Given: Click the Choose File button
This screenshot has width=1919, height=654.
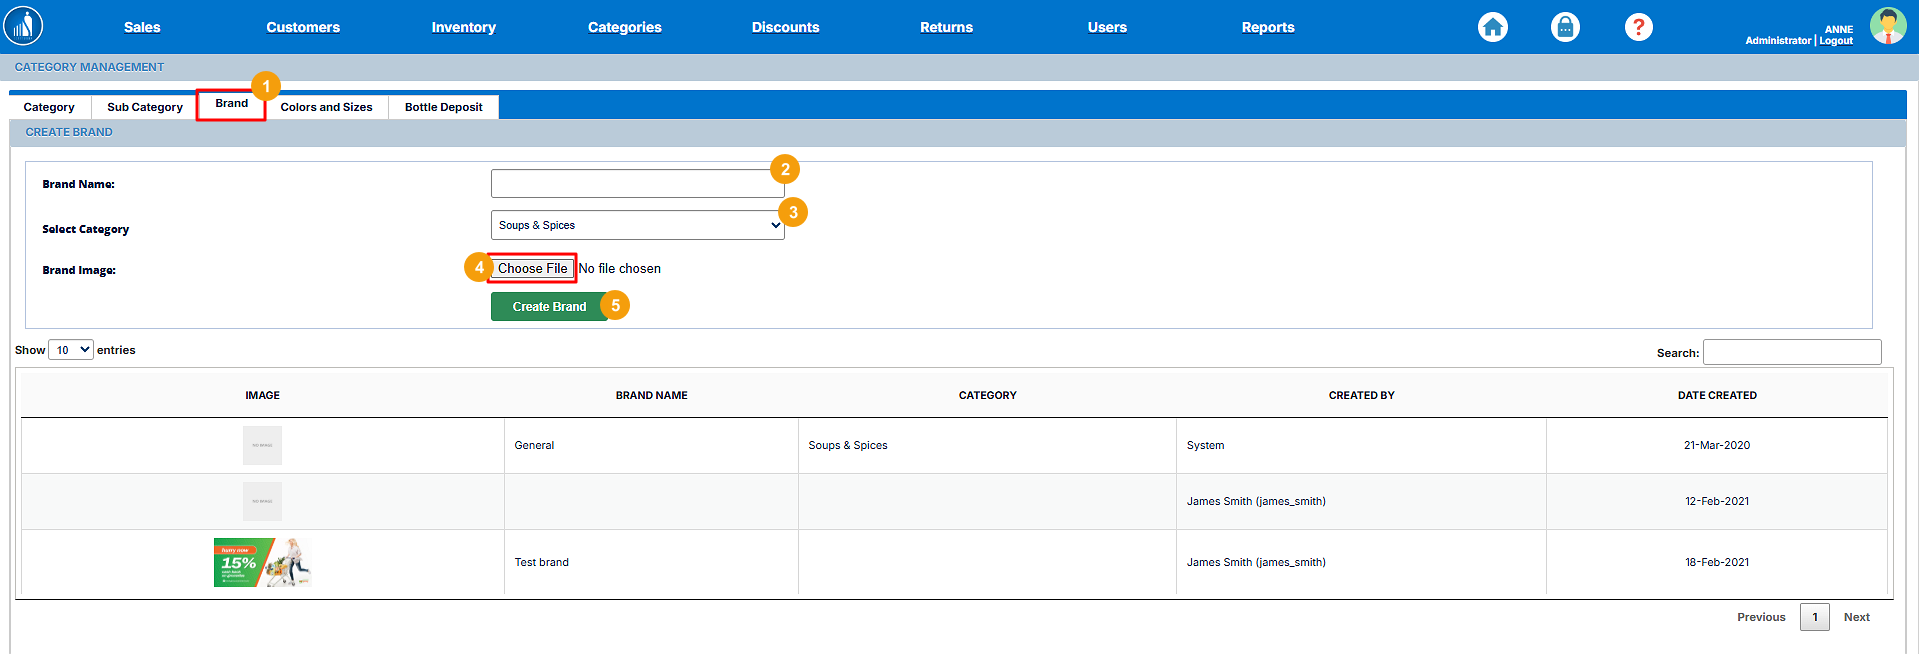Looking at the screenshot, I should (532, 268).
